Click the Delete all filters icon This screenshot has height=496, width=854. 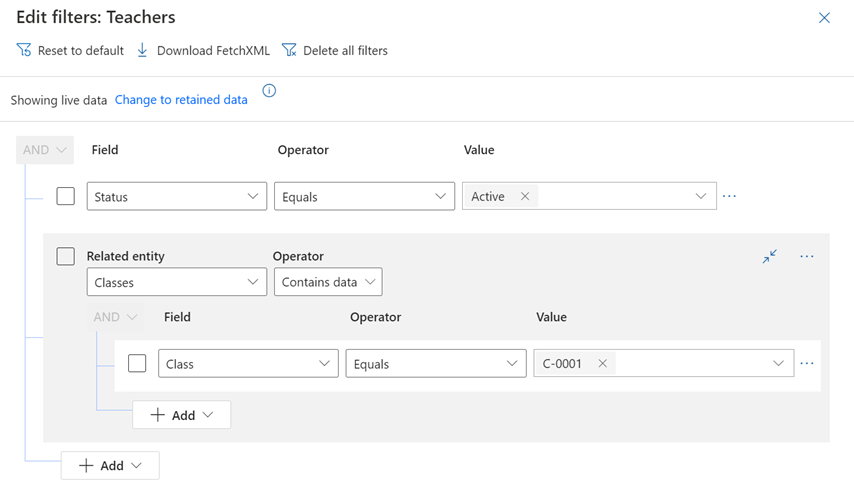tap(290, 50)
